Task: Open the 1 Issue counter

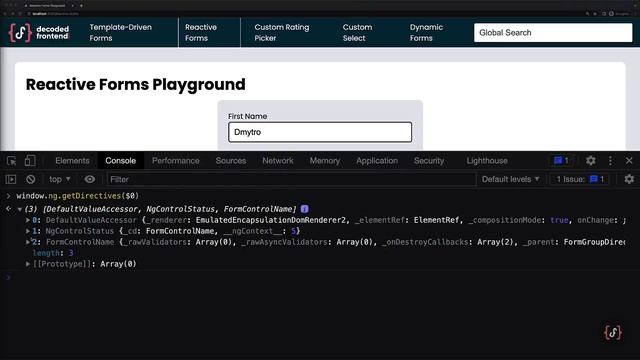Action: [580, 179]
